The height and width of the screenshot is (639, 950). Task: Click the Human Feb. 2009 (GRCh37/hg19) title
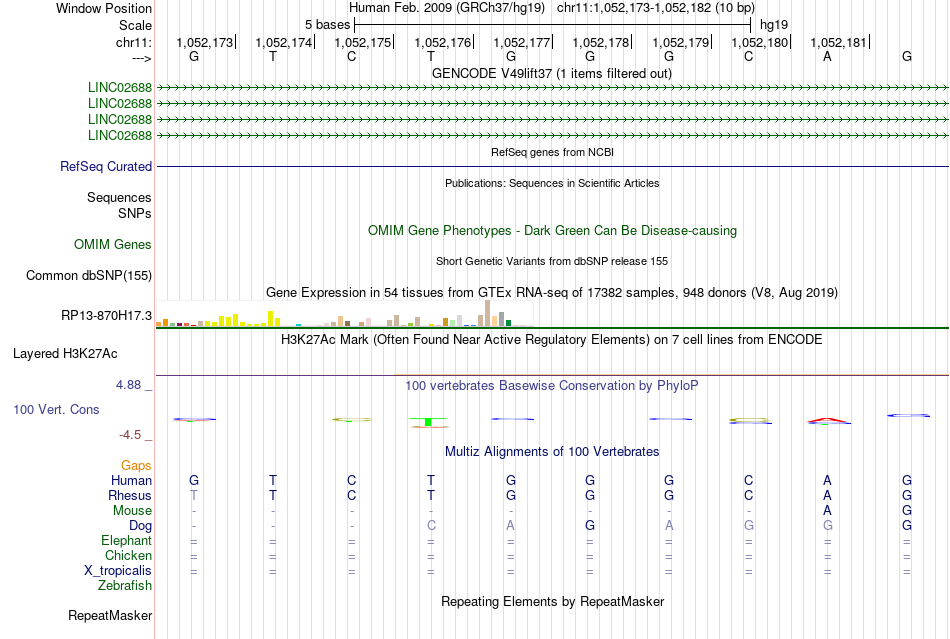tap(447, 8)
